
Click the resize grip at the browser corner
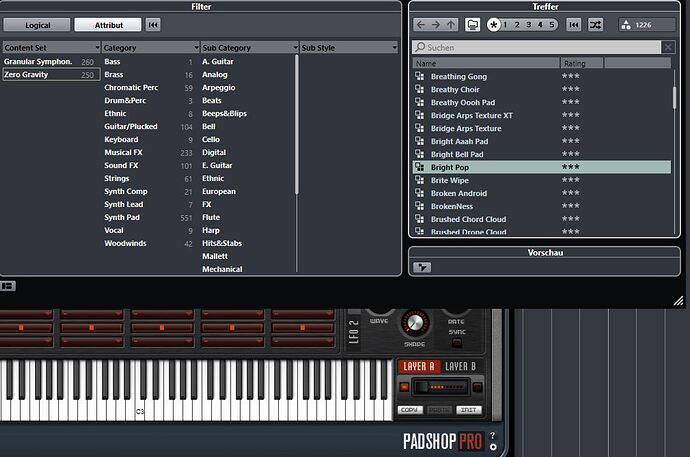(x=678, y=300)
